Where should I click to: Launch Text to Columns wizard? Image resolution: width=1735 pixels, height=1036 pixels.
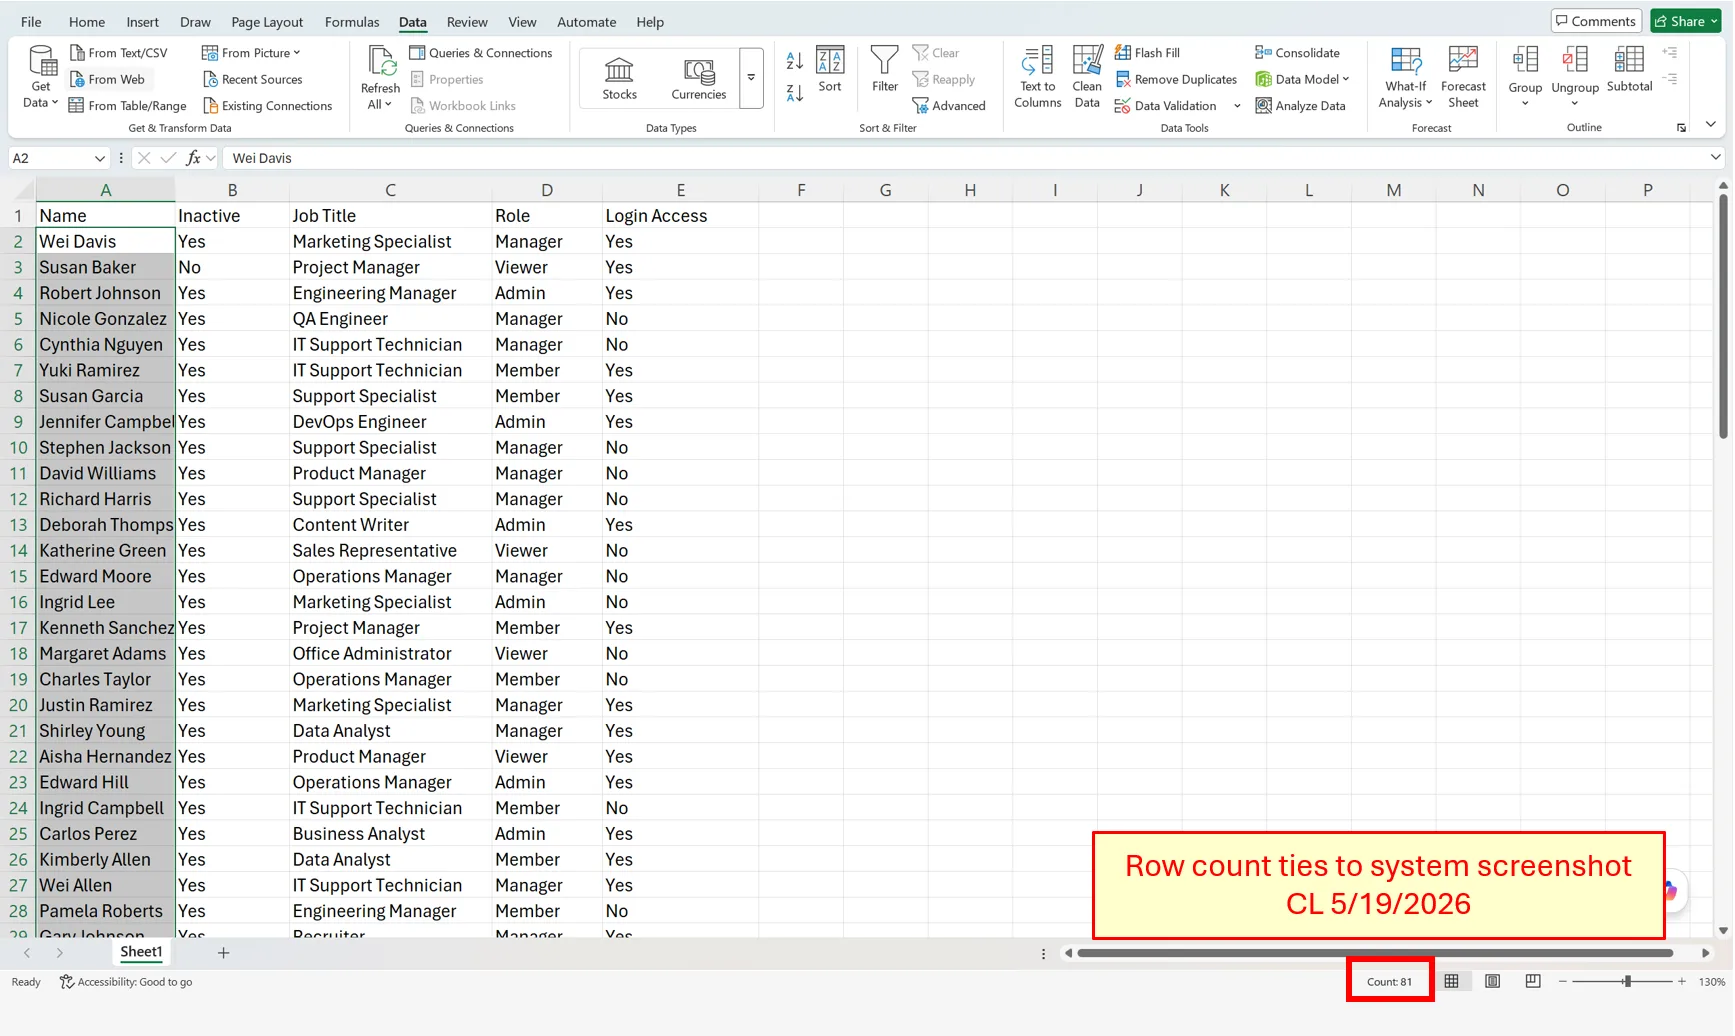click(1038, 78)
